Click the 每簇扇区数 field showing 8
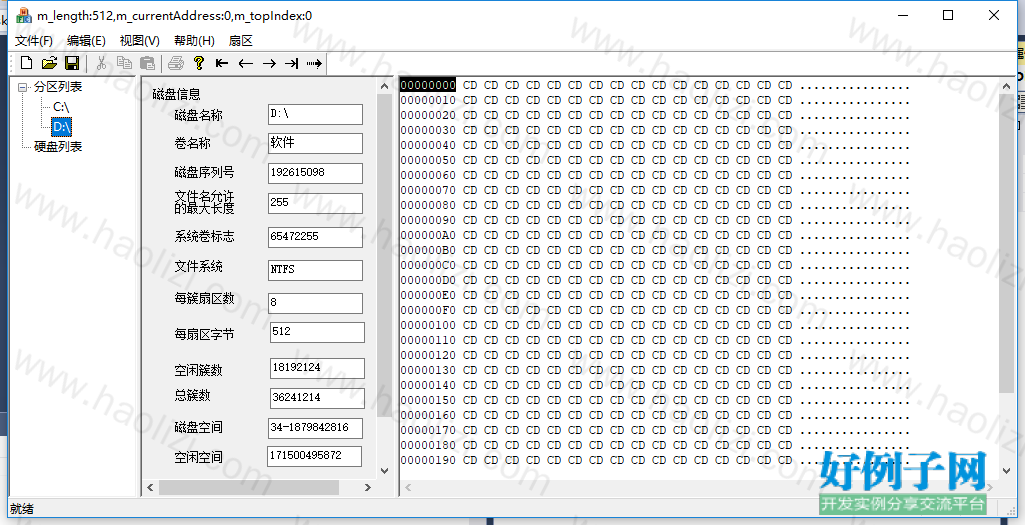This screenshot has height=525, width=1025. (x=315, y=303)
